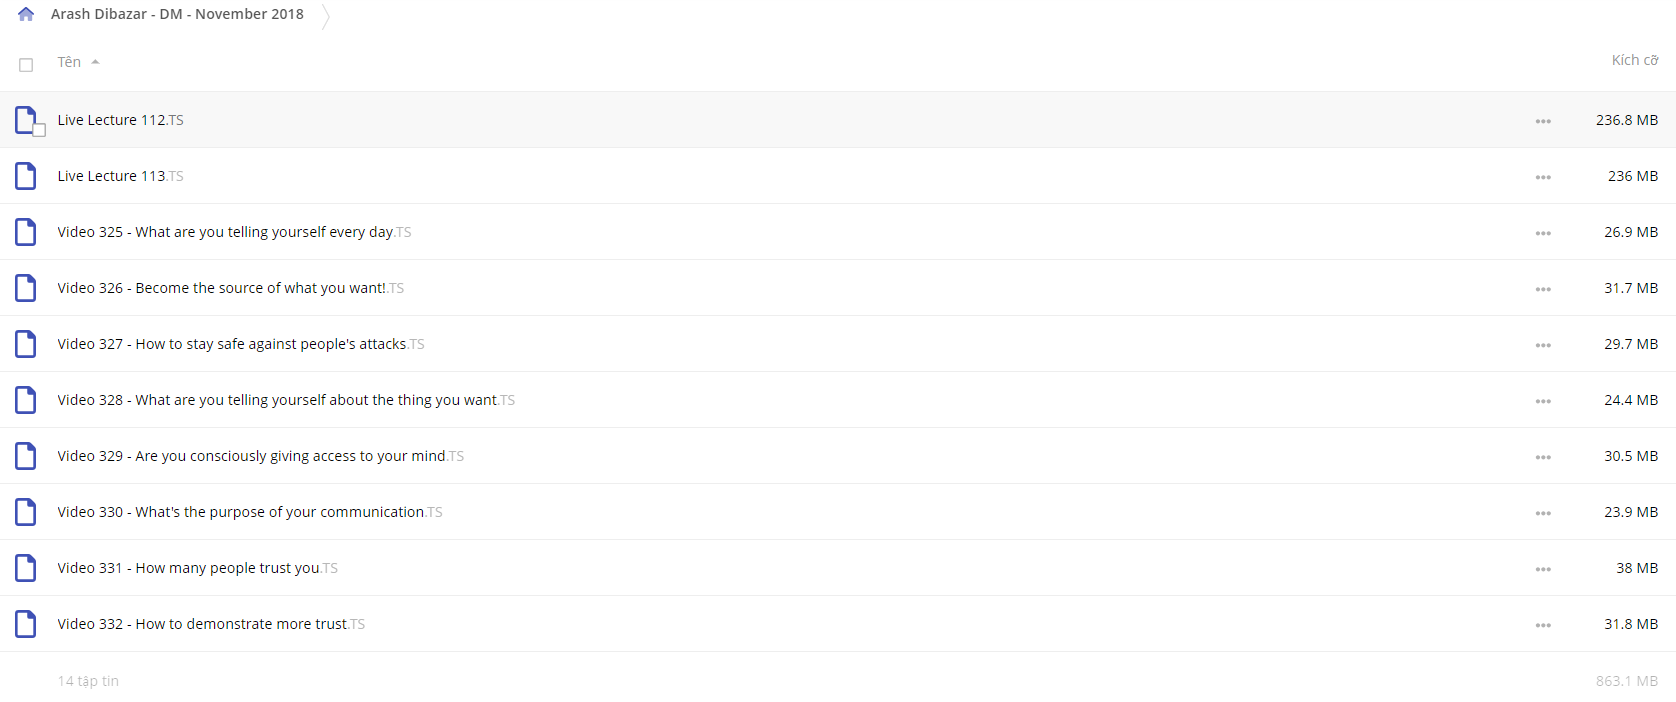Open Video 325 What are you telling yourself

click(234, 232)
